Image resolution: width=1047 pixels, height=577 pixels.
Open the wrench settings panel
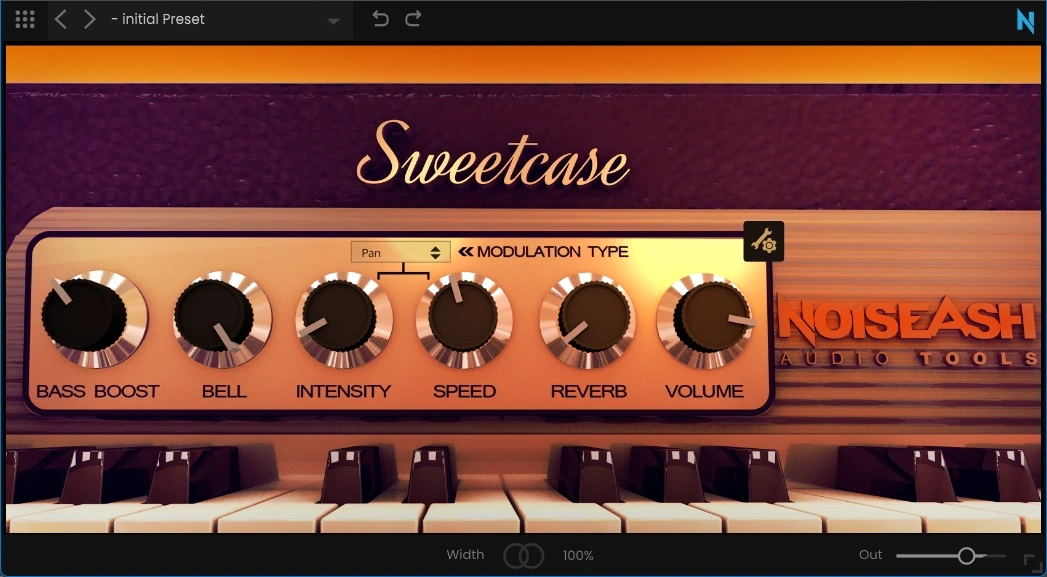click(x=764, y=241)
